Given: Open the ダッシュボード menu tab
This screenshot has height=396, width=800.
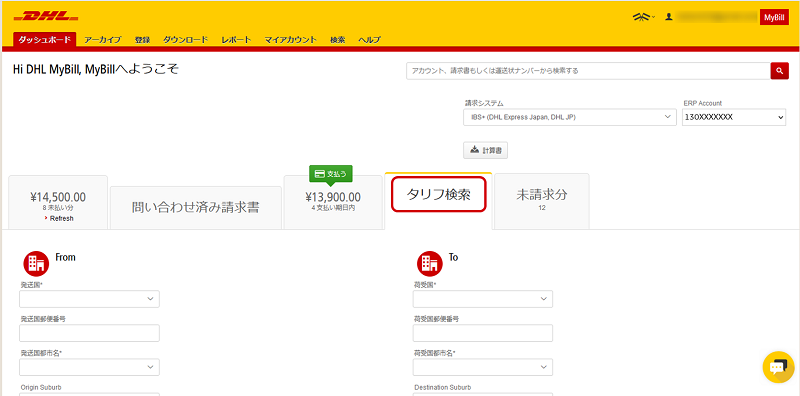Looking at the screenshot, I should [44, 39].
